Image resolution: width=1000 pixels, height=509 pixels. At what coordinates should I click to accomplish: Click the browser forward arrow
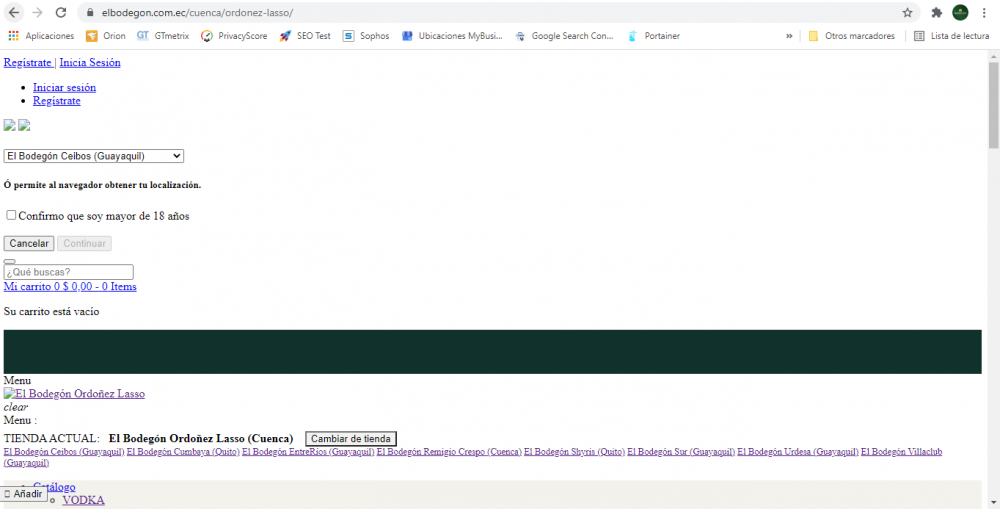tap(37, 13)
